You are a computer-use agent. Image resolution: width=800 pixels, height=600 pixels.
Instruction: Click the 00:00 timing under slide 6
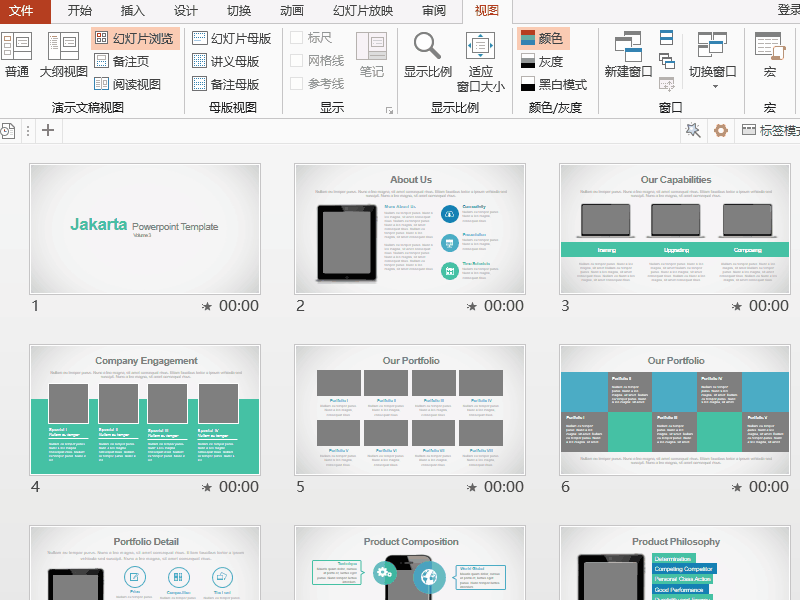pyautogui.click(x=769, y=487)
